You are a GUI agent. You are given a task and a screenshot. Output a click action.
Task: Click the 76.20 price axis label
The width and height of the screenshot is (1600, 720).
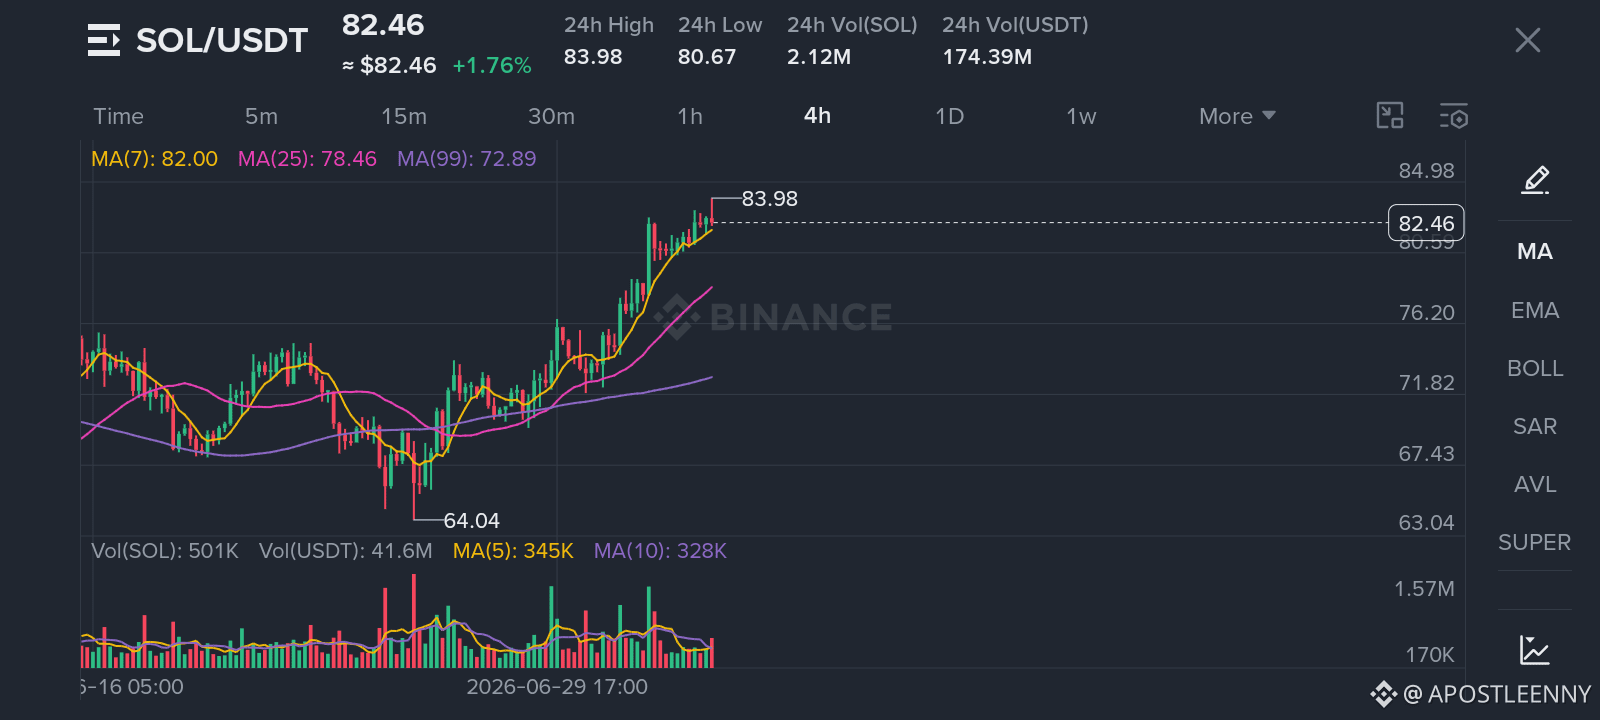point(1426,313)
